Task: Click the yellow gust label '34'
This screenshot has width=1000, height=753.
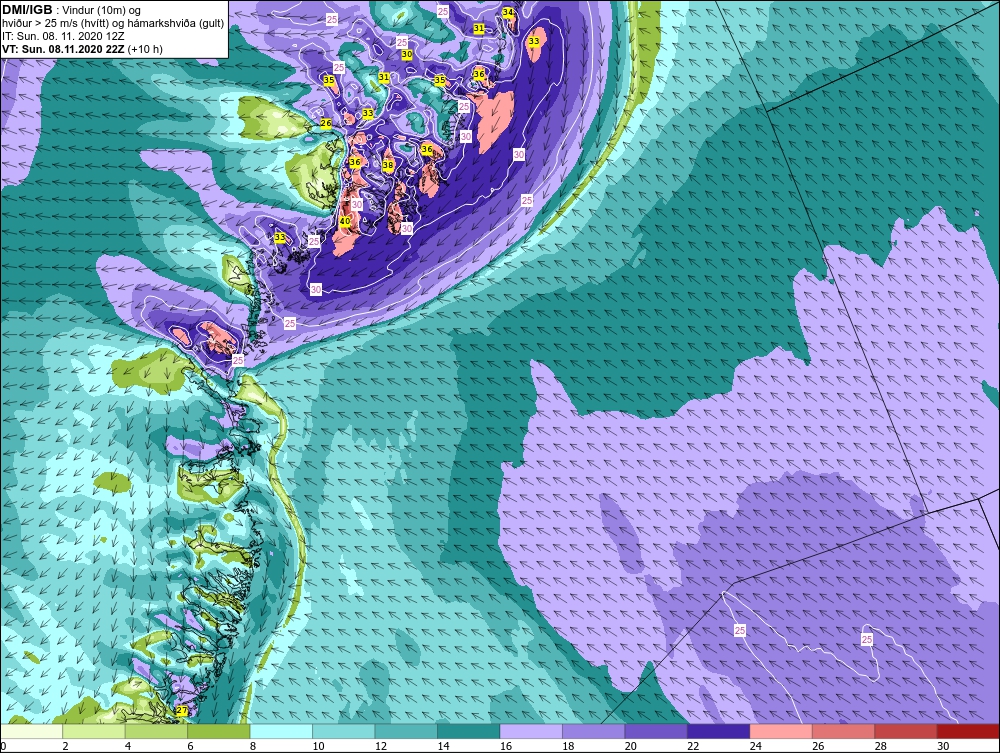Action: pyautogui.click(x=508, y=12)
